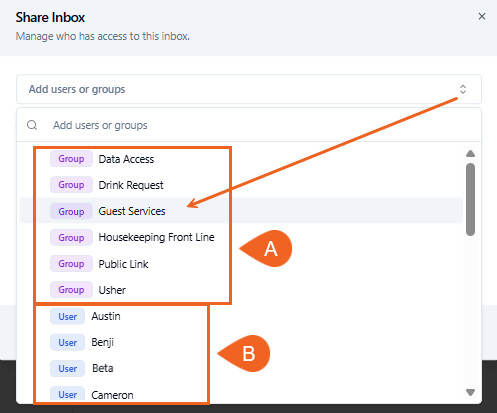
Task: Close the Share Inbox dialog
Action: (482, 16)
